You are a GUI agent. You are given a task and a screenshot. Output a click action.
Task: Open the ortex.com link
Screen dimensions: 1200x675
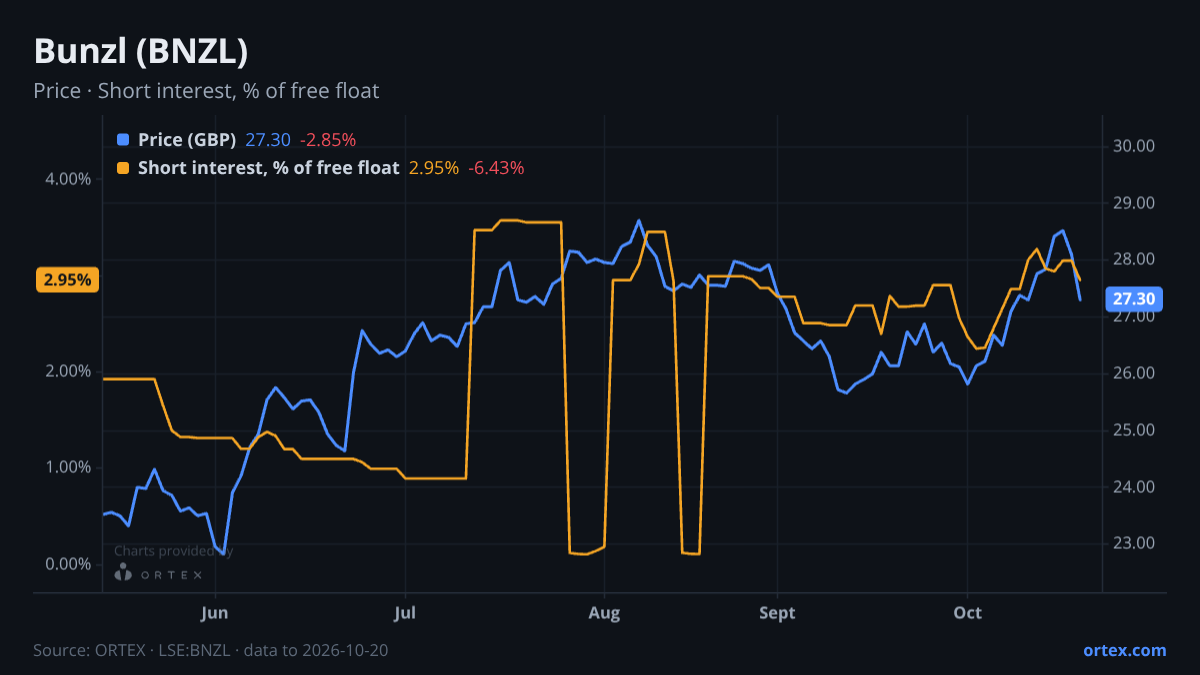(1124, 650)
